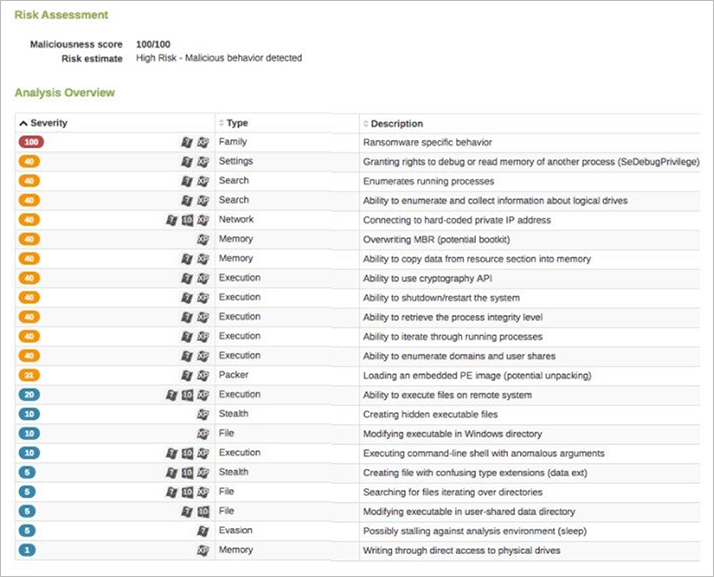This screenshot has width=714, height=577.
Task: Click 'High Risk - Malicious behavior detected' text
Action: coord(219,58)
